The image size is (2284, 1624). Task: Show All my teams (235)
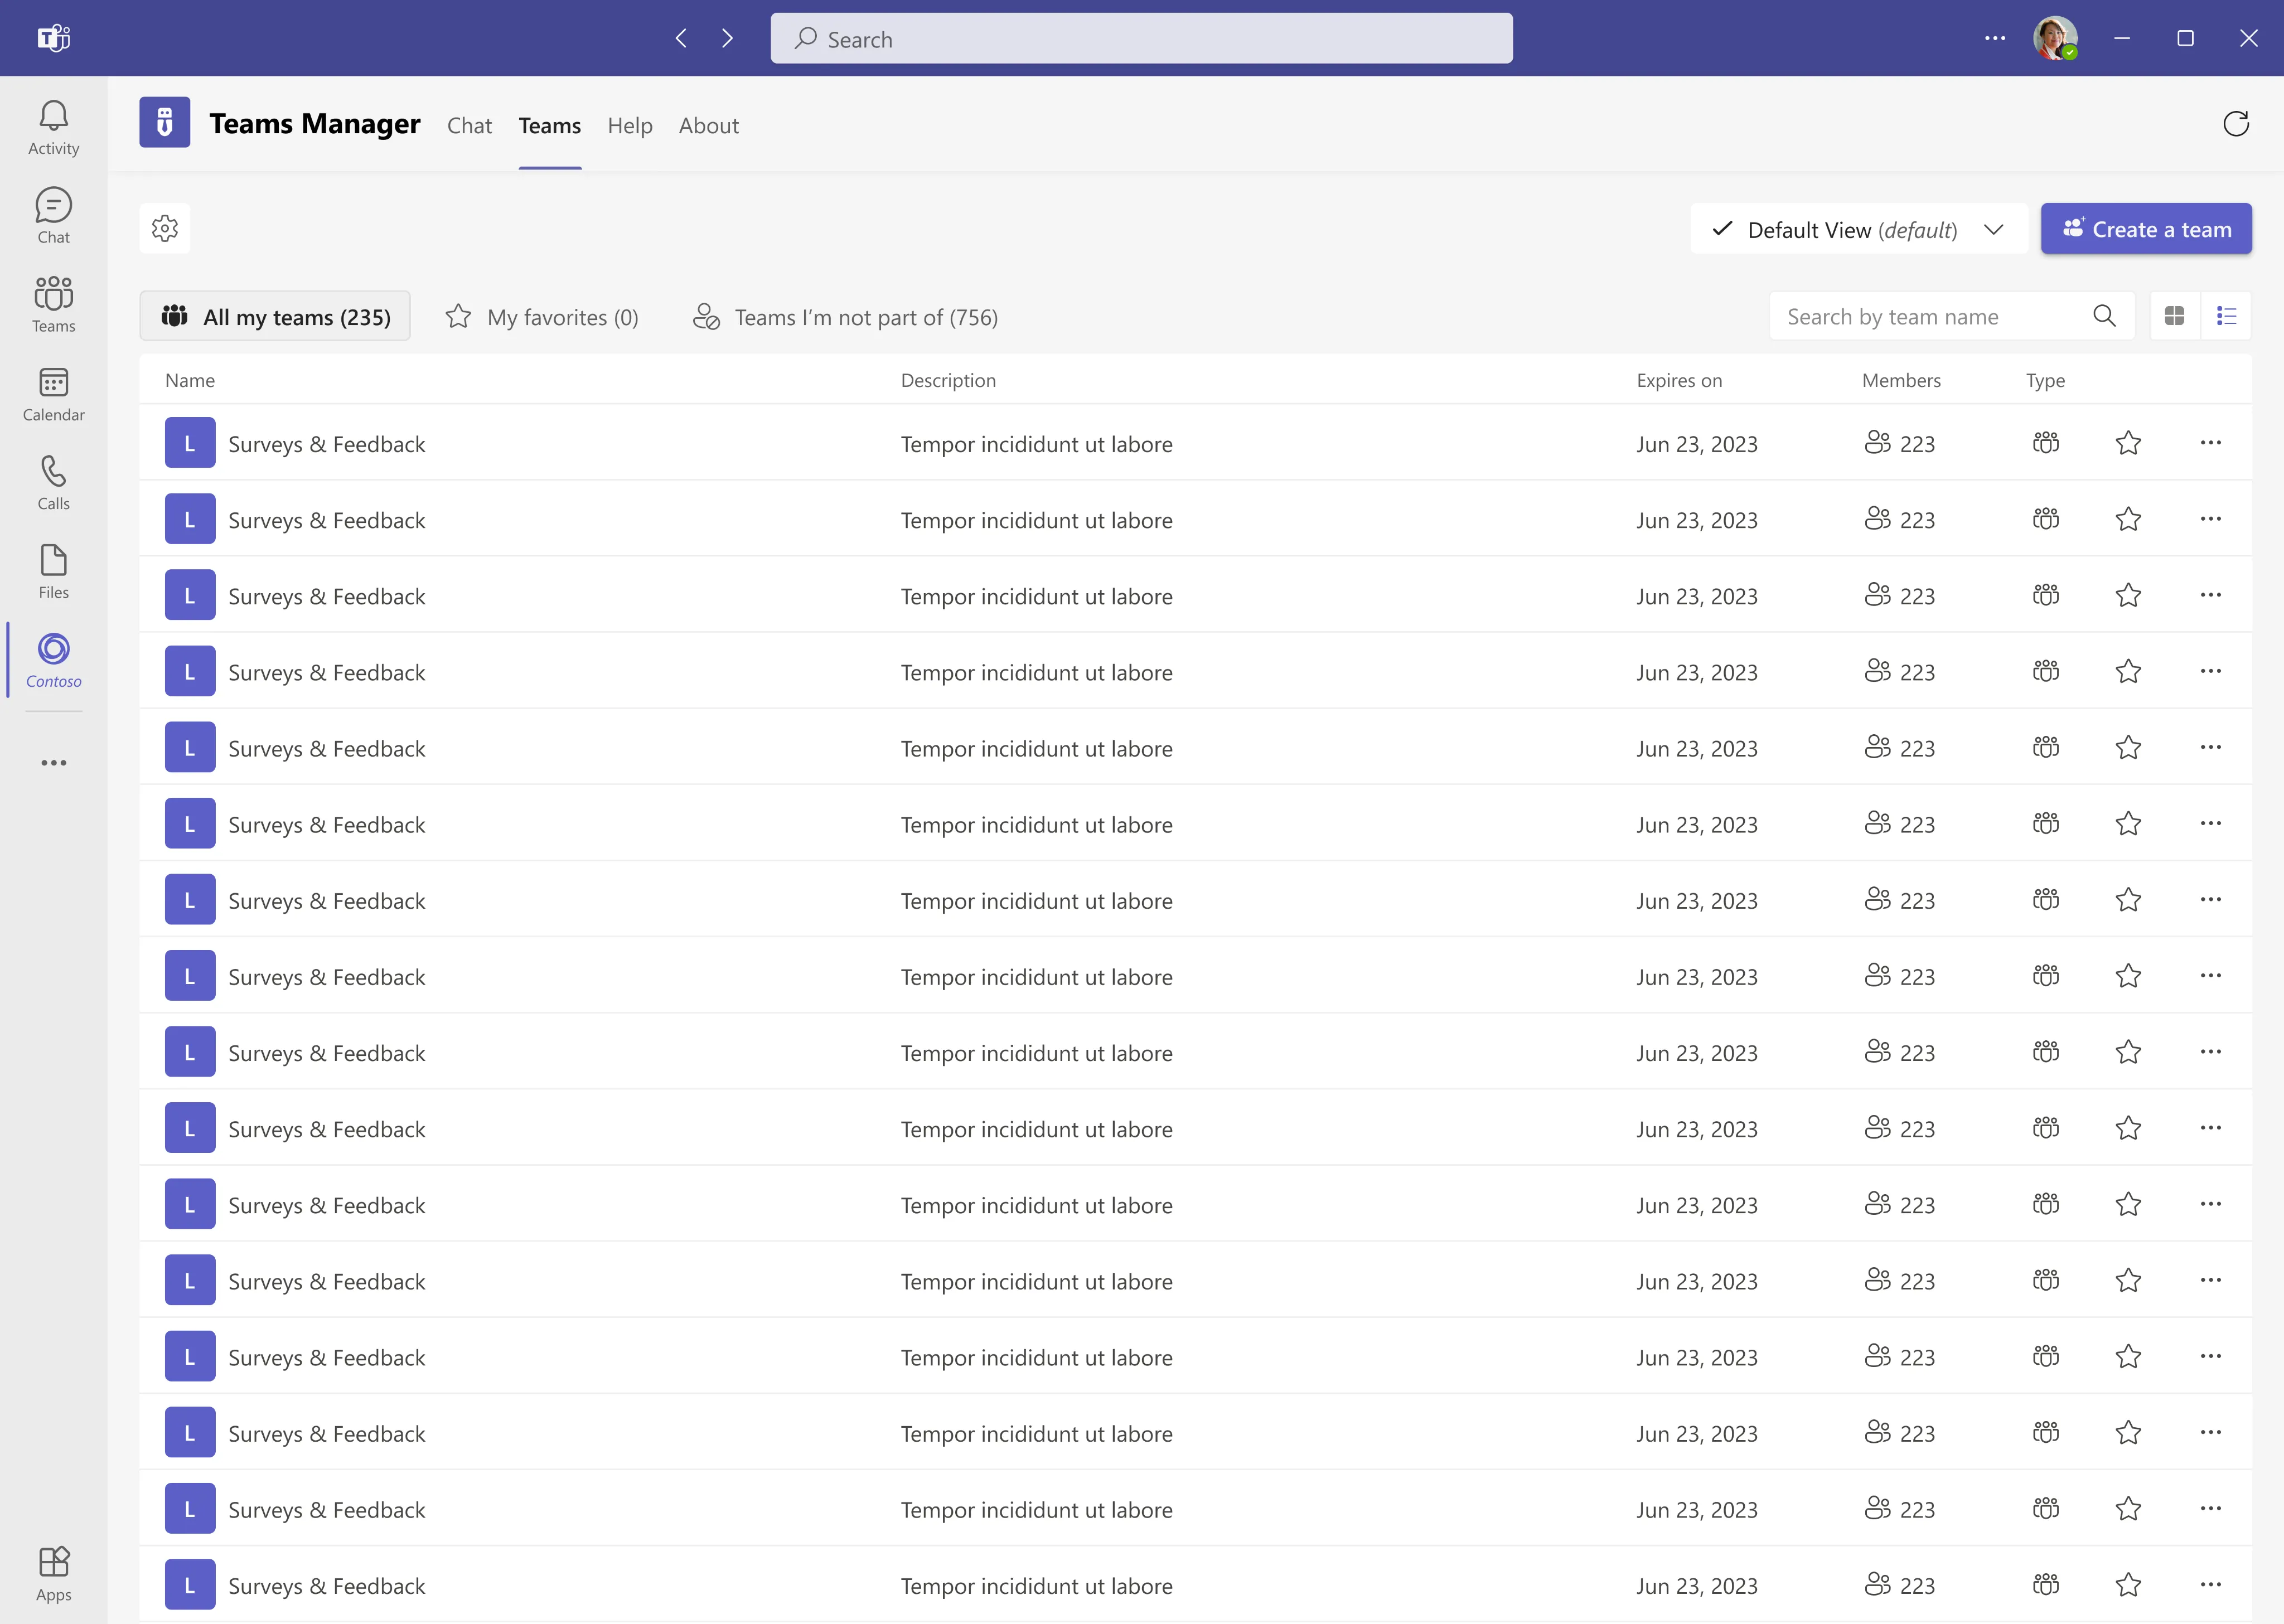click(x=275, y=316)
